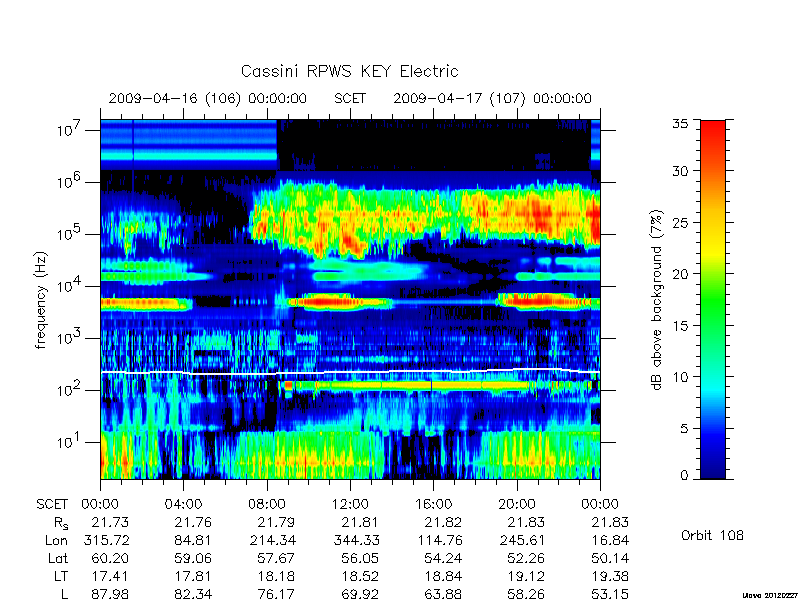Click the LT value '17.81'

click(192, 576)
